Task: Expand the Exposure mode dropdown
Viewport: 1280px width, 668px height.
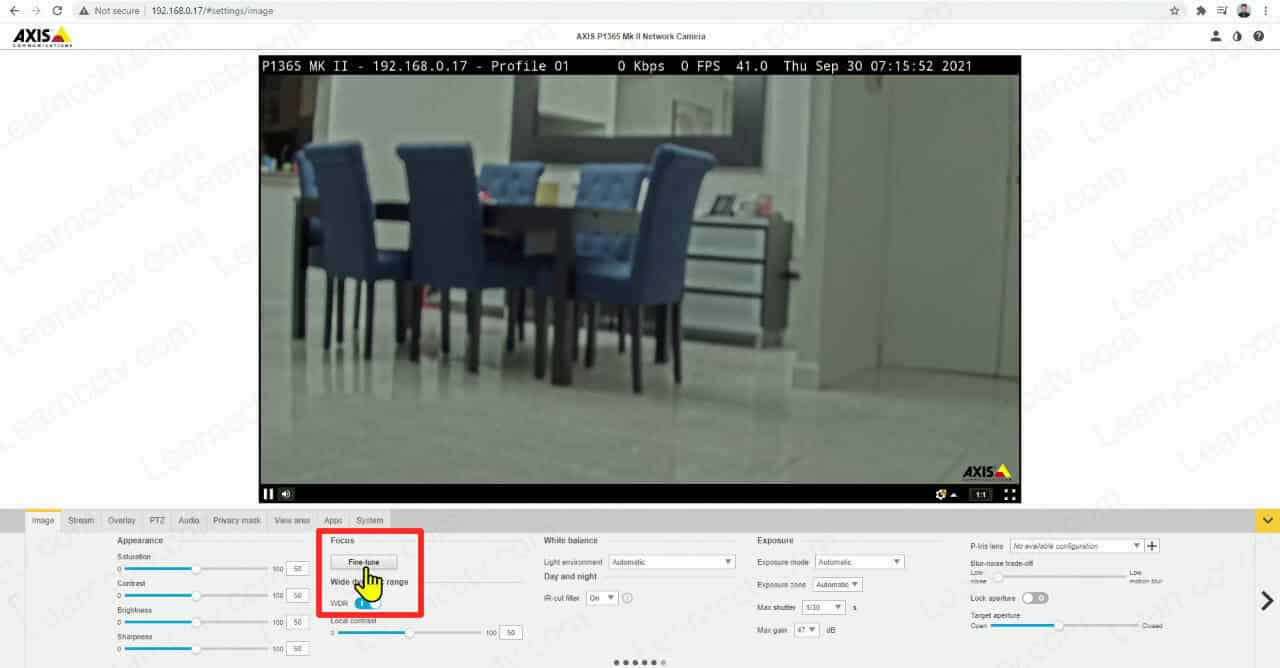Action: (x=859, y=562)
